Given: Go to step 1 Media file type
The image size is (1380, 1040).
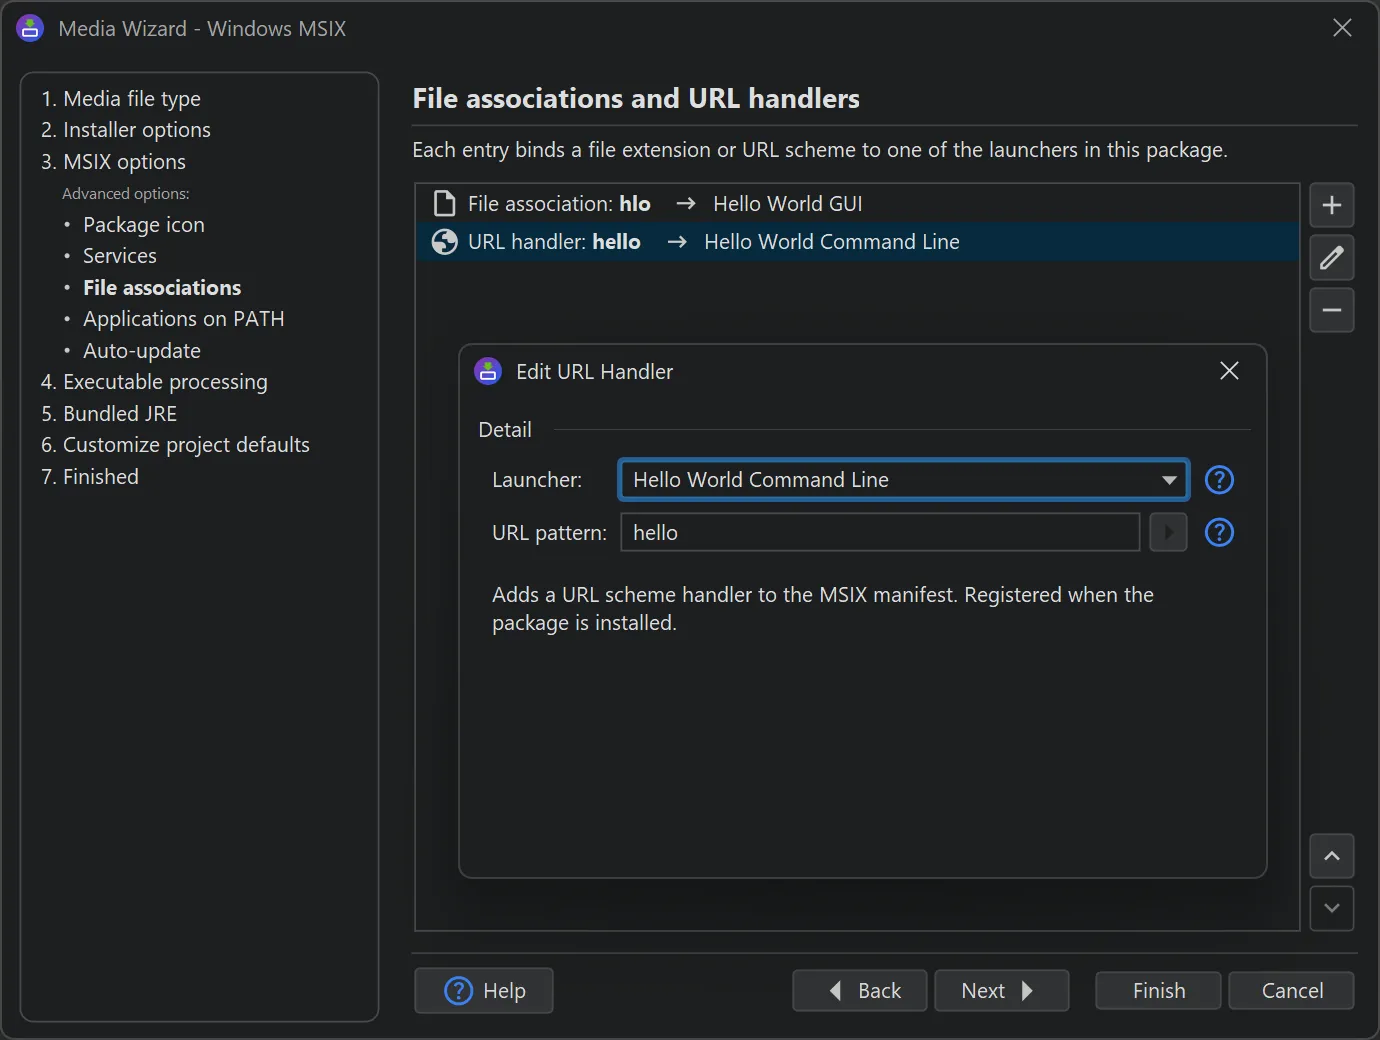Looking at the screenshot, I should [121, 99].
